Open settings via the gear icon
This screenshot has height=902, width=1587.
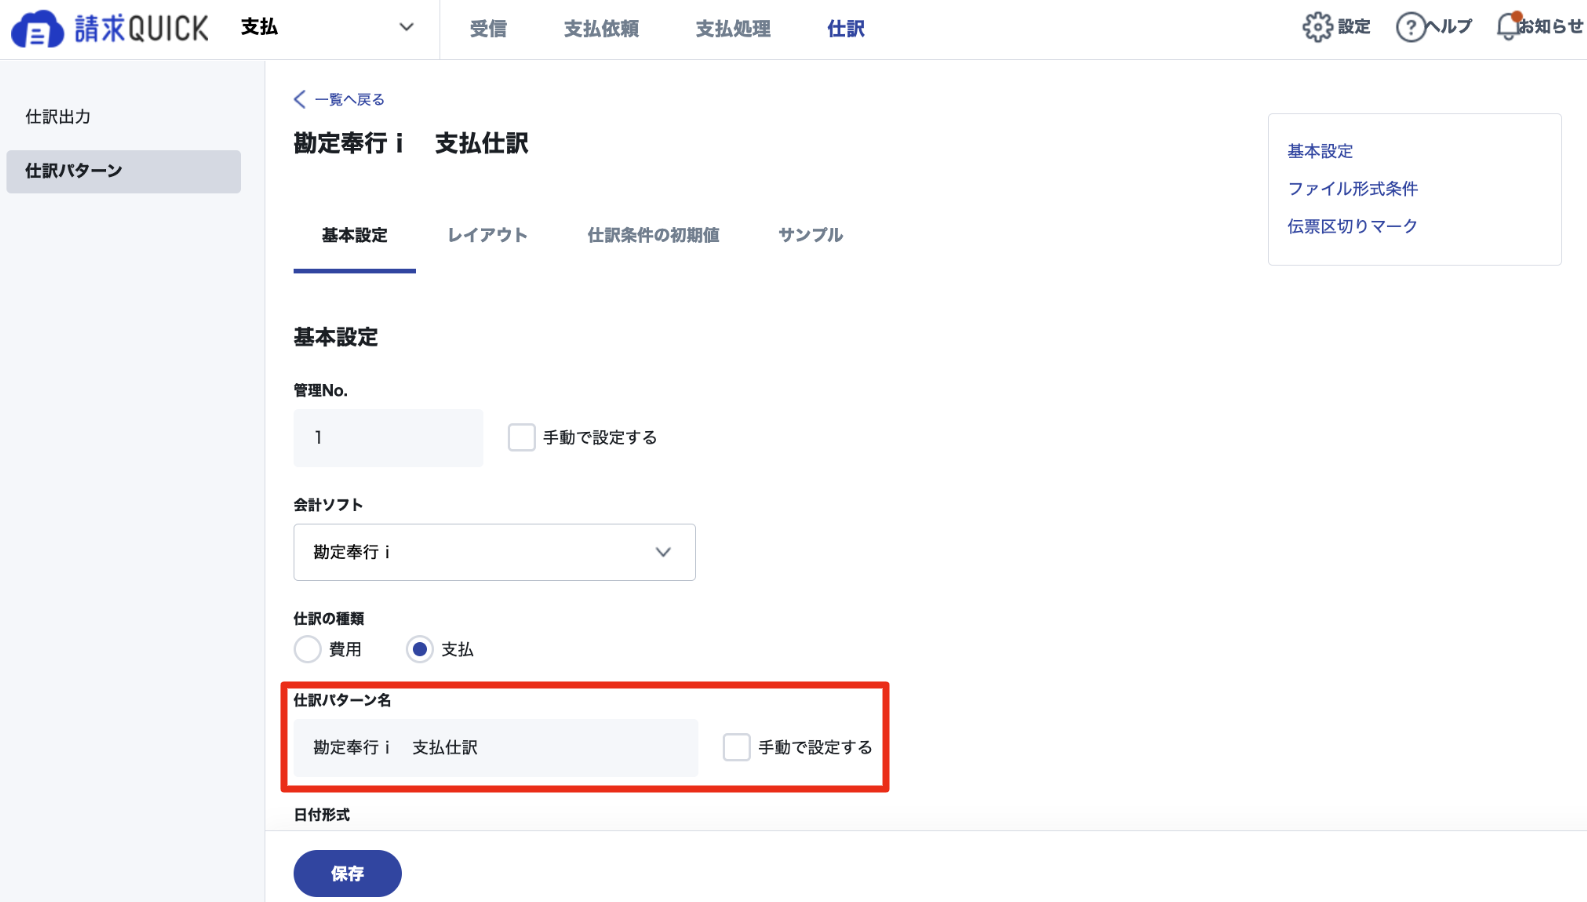coord(1317,27)
